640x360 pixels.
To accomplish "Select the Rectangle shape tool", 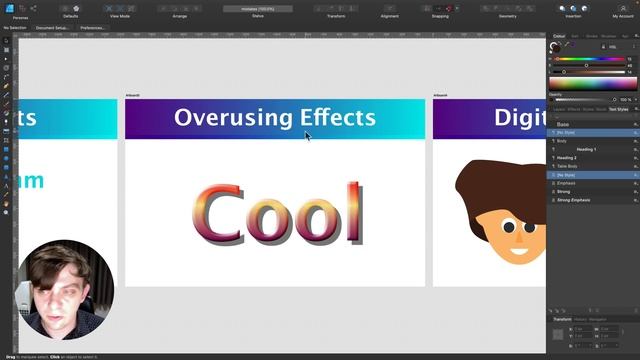I will 6,149.
